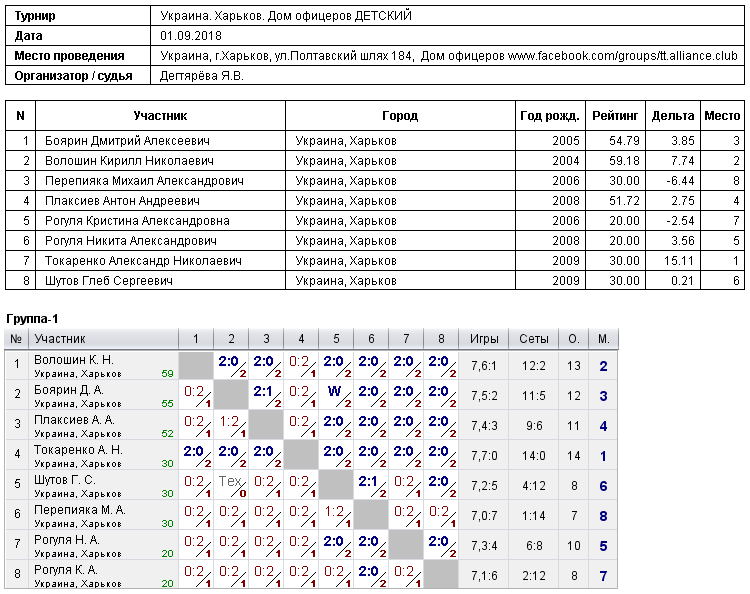The width and height of the screenshot is (750, 594).
Task: Click the 2:1 score in Шутов's row
Action: 368,481
